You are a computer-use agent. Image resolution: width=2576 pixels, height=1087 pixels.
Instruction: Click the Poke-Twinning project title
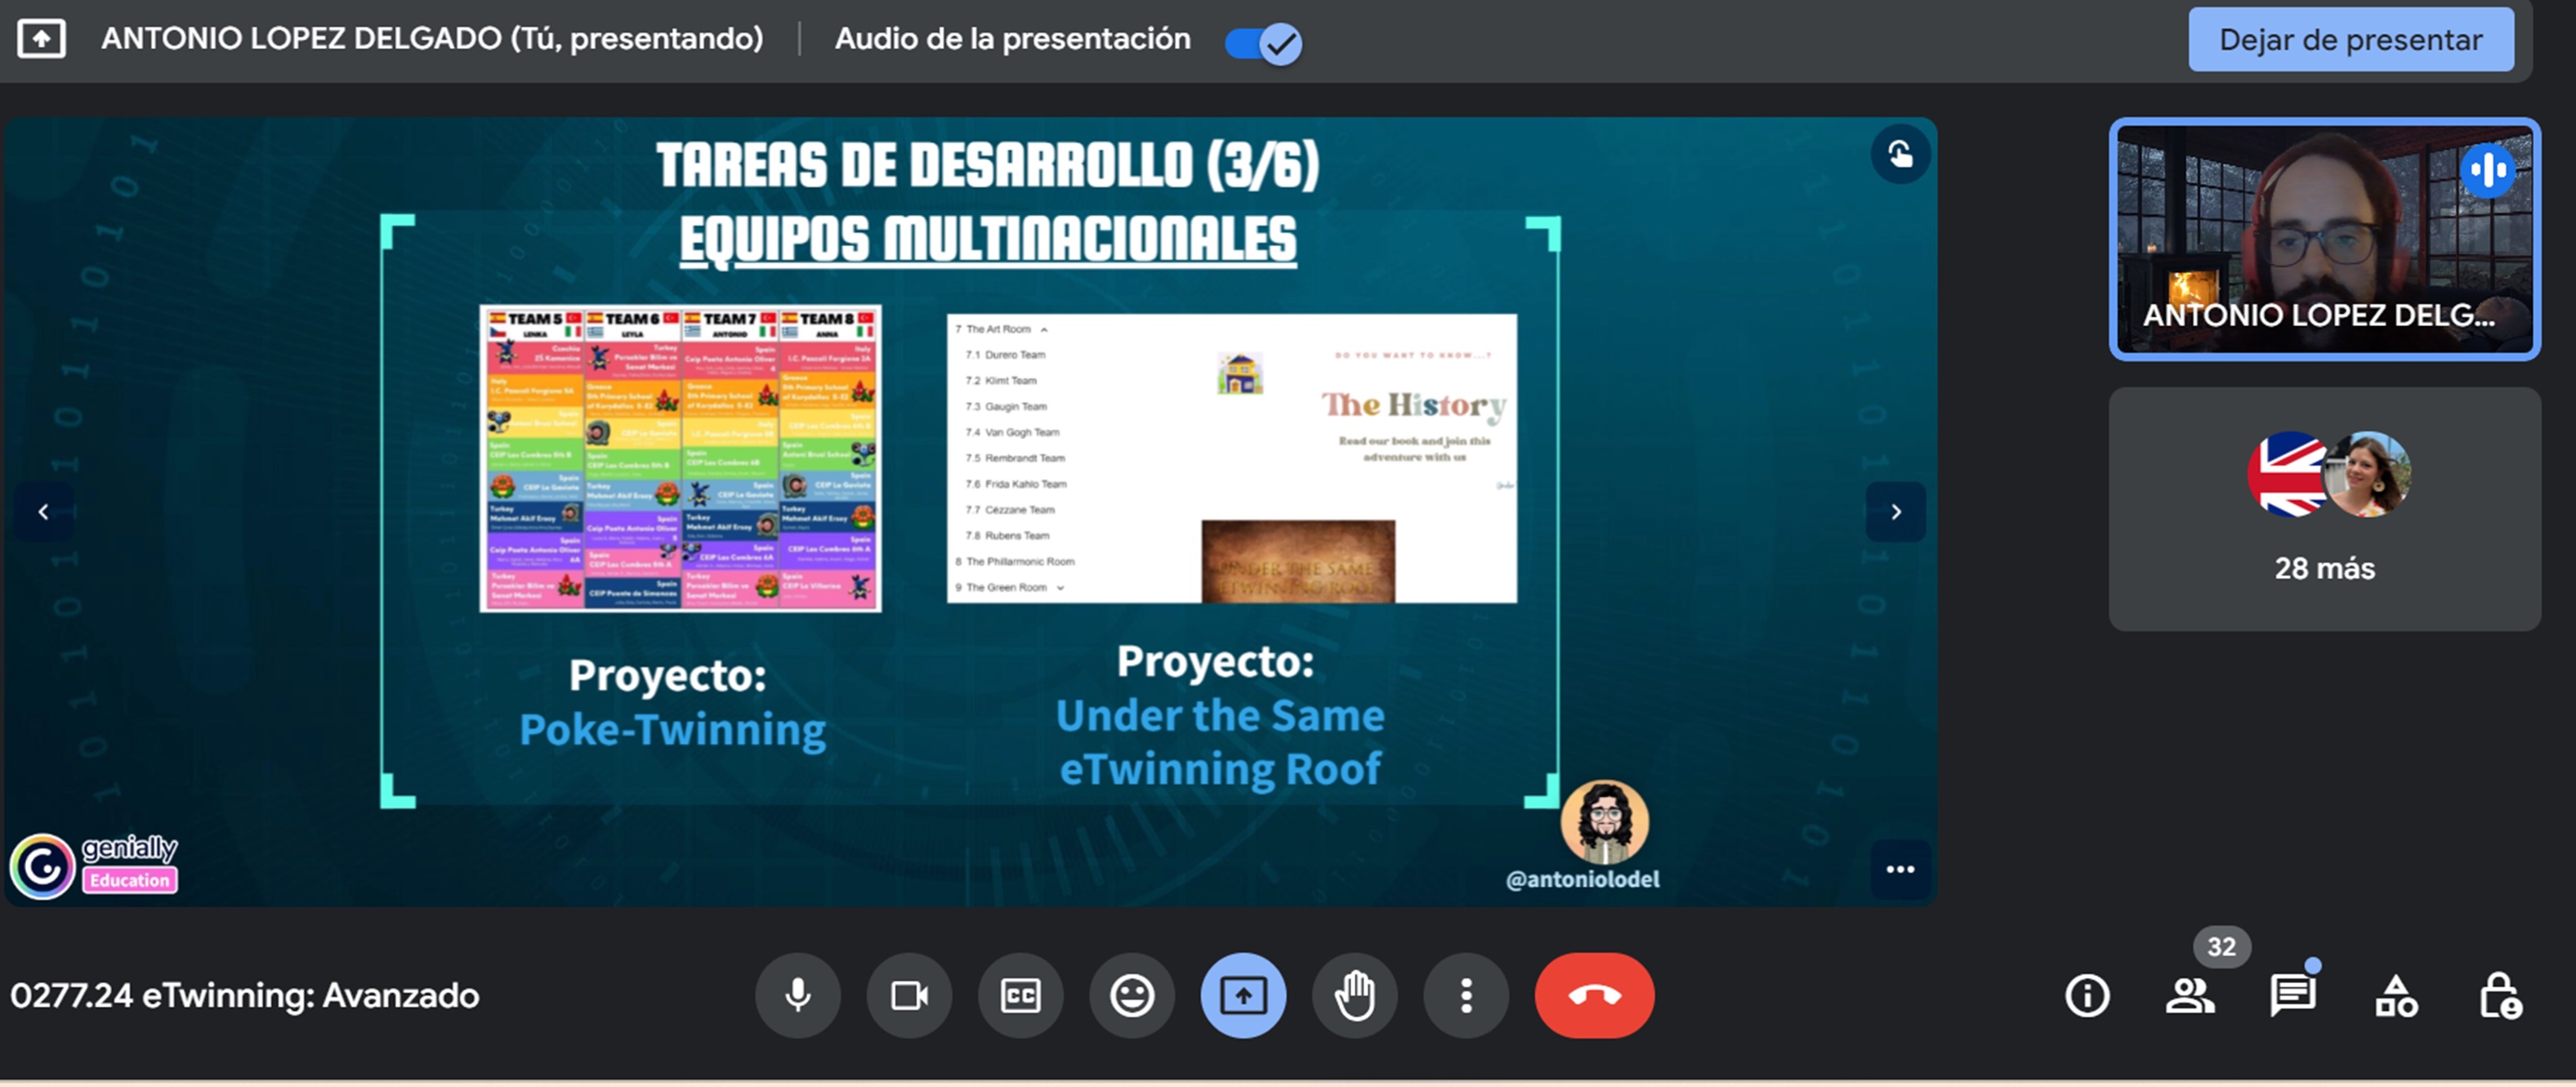[672, 730]
